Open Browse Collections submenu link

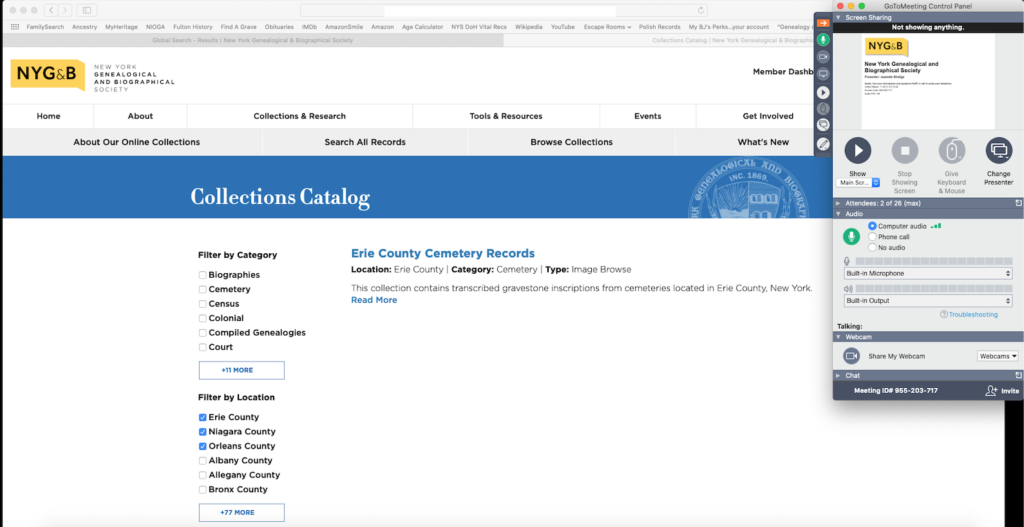(571, 142)
